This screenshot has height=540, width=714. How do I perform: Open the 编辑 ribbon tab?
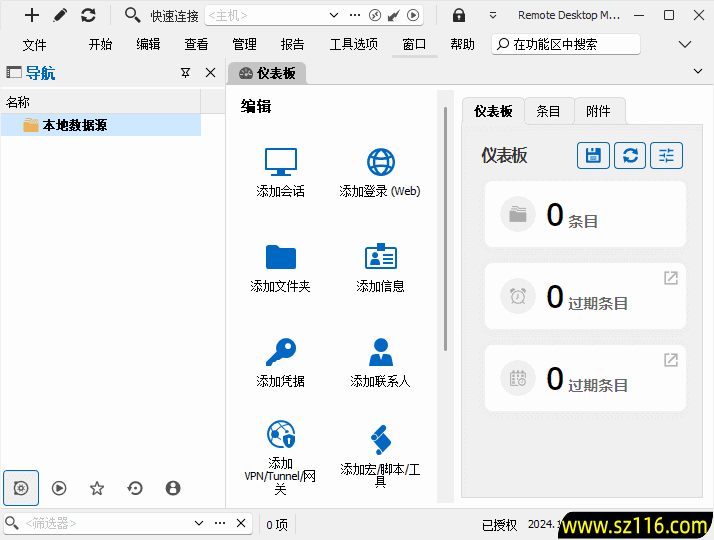(148, 45)
